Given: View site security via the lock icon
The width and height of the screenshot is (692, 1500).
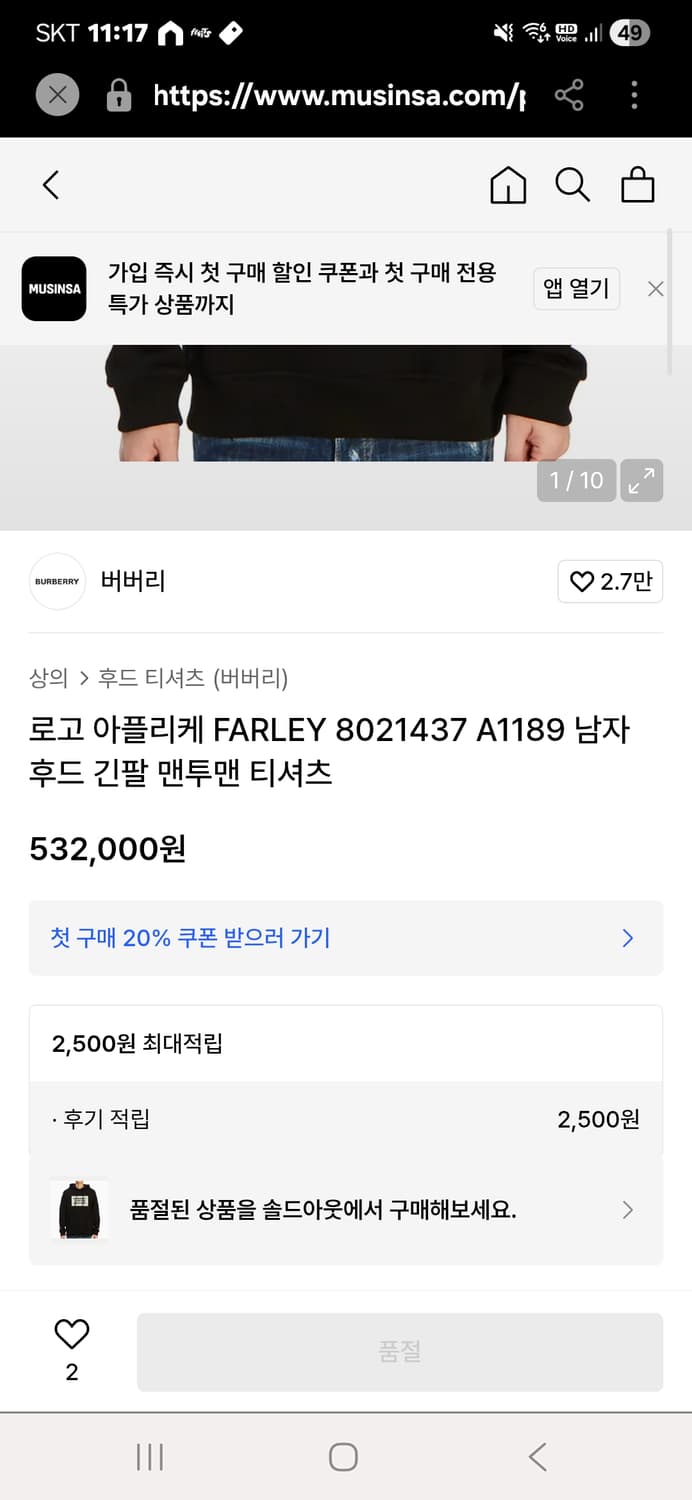Looking at the screenshot, I should tap(120, 95).
